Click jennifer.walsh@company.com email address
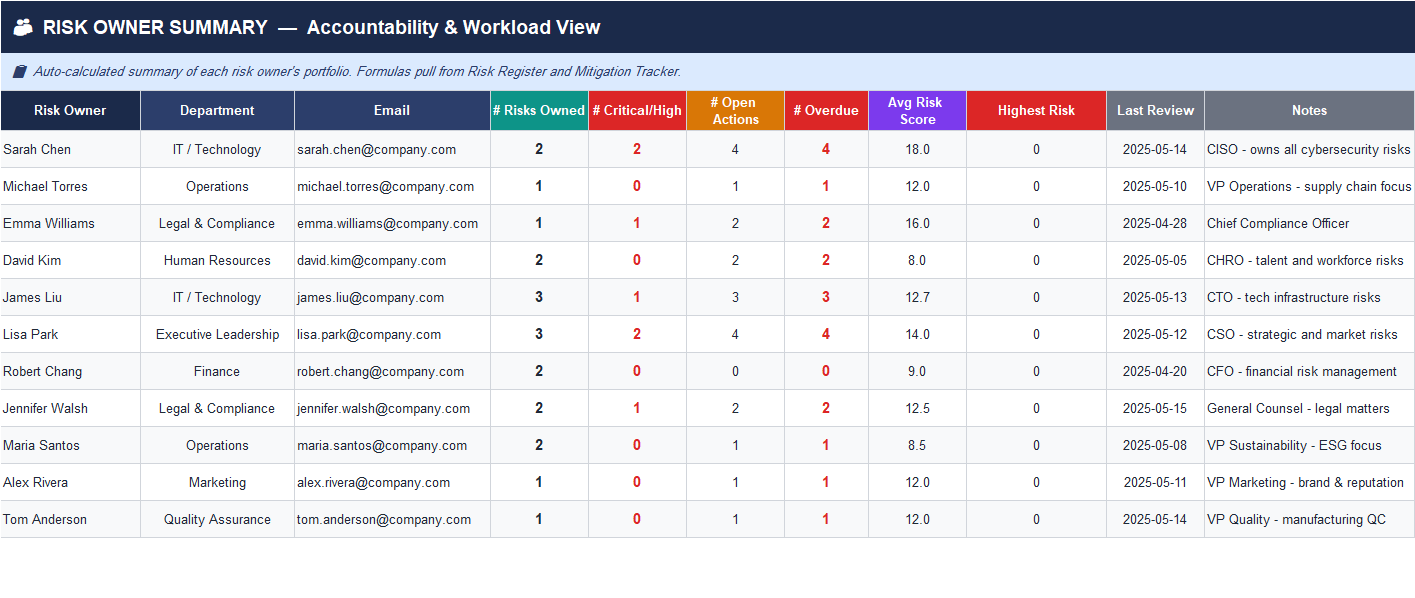Viewport: 1415px width, 598px height. [391, 408]
